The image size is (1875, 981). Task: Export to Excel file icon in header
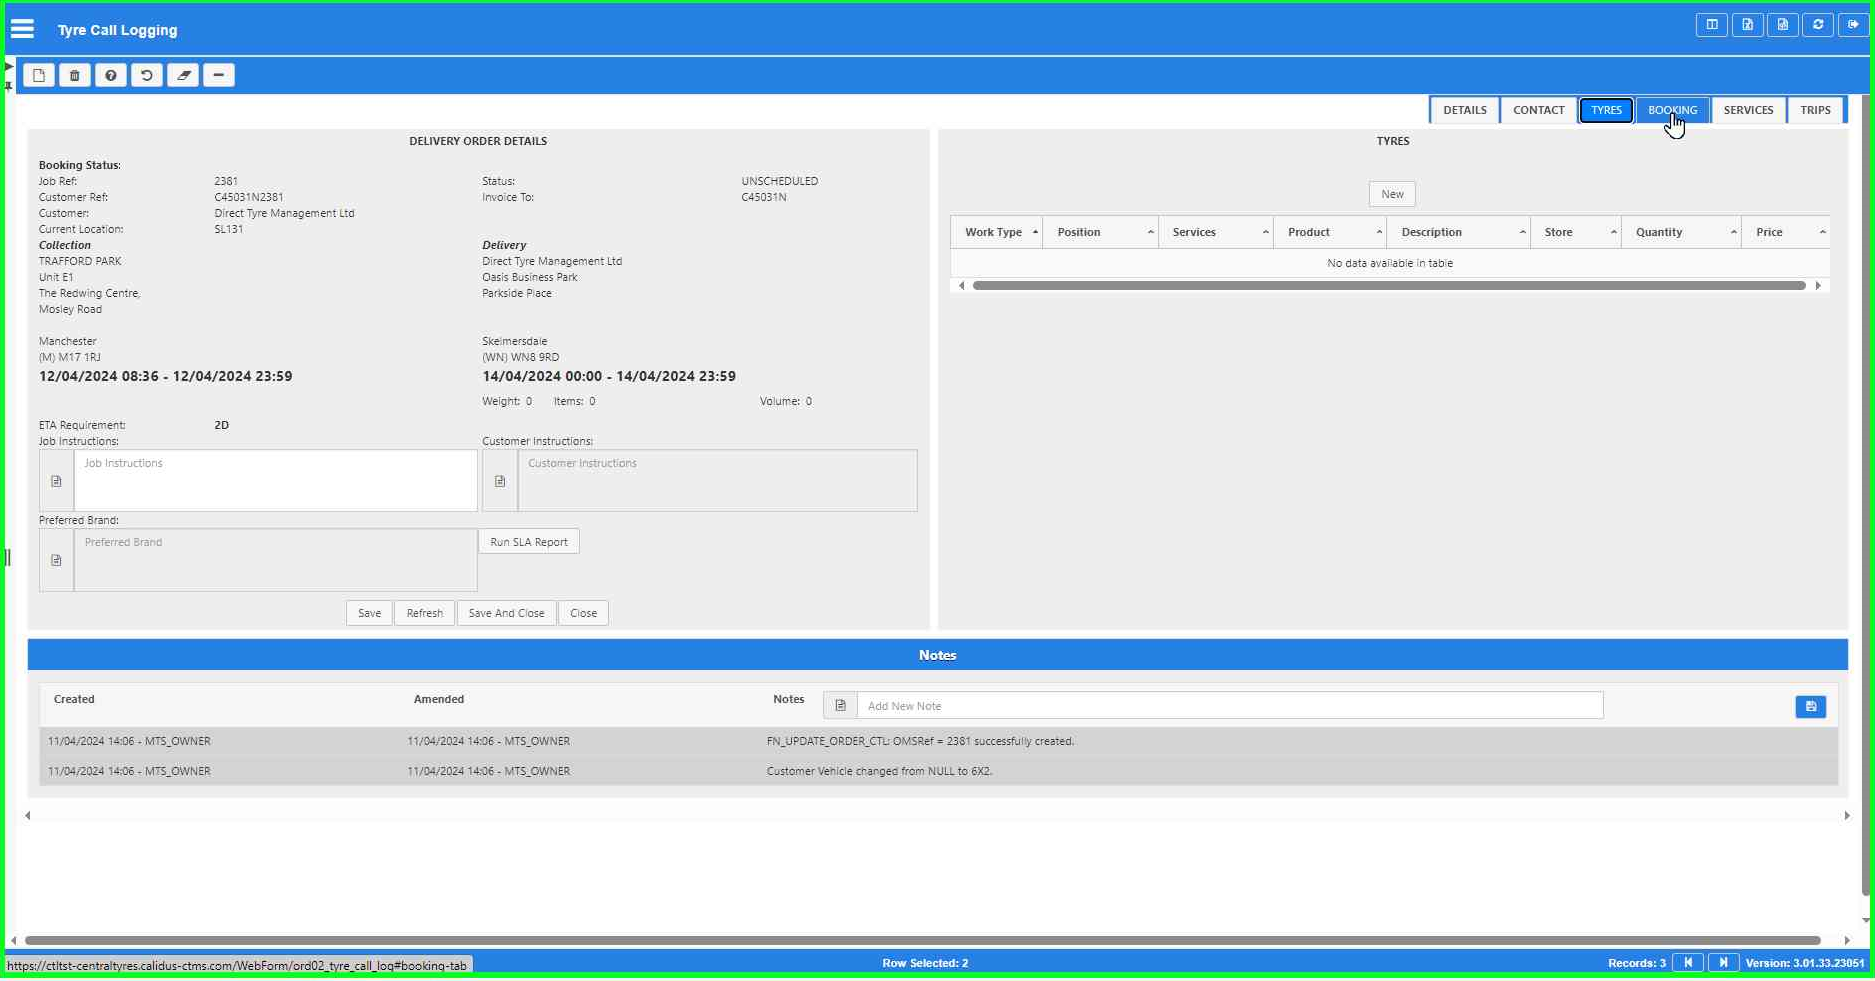point(1747,25)
